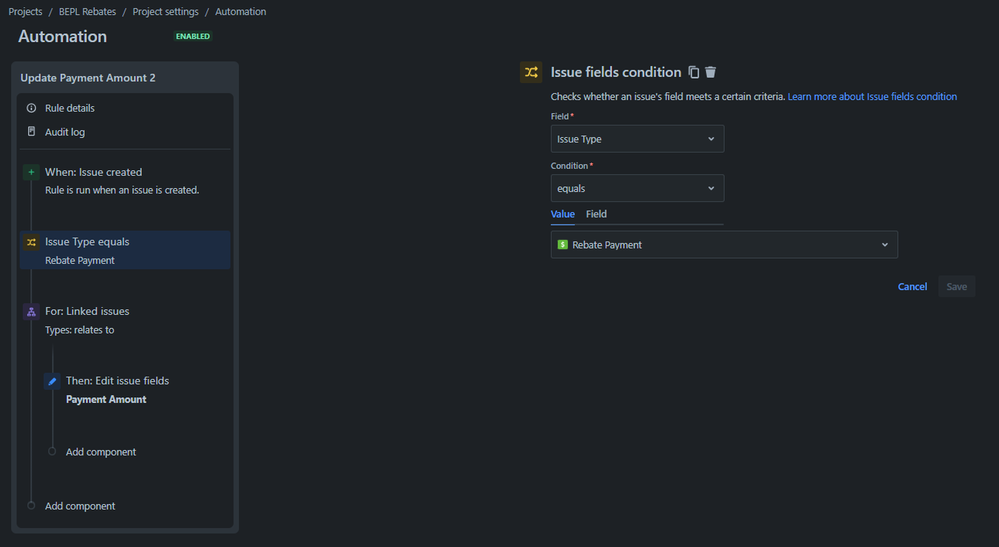Click the Rule details info icon
Image resolution: width=999 pixels, height=547 pixels.
[x=31, y=108]
